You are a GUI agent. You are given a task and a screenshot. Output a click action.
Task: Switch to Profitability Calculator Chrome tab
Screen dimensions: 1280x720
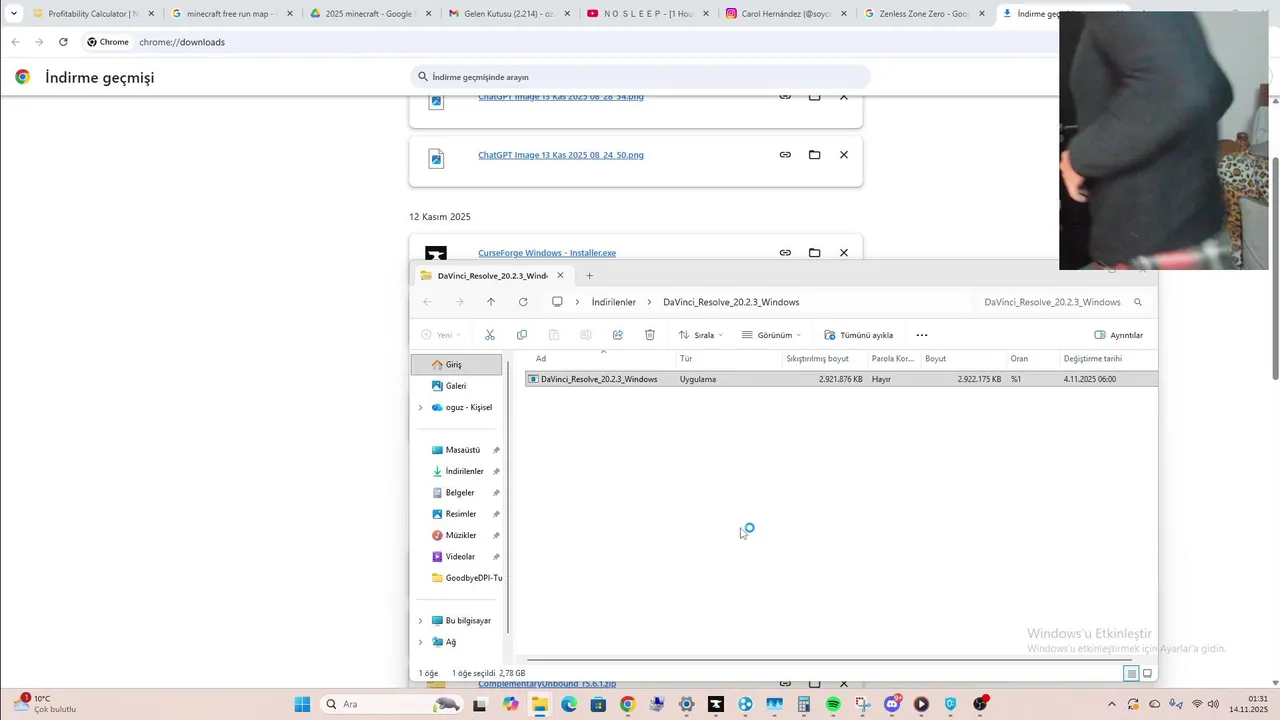tap(93, 14)
